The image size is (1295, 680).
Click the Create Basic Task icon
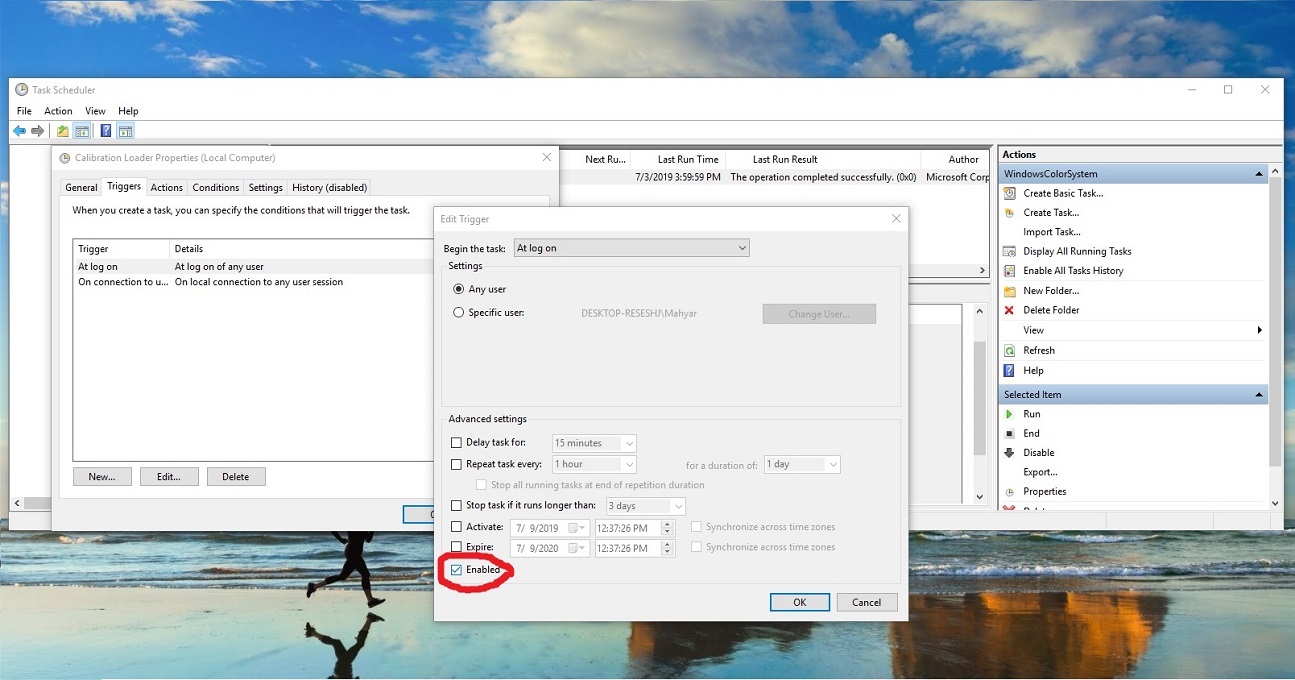click(x=1009, y=193)
